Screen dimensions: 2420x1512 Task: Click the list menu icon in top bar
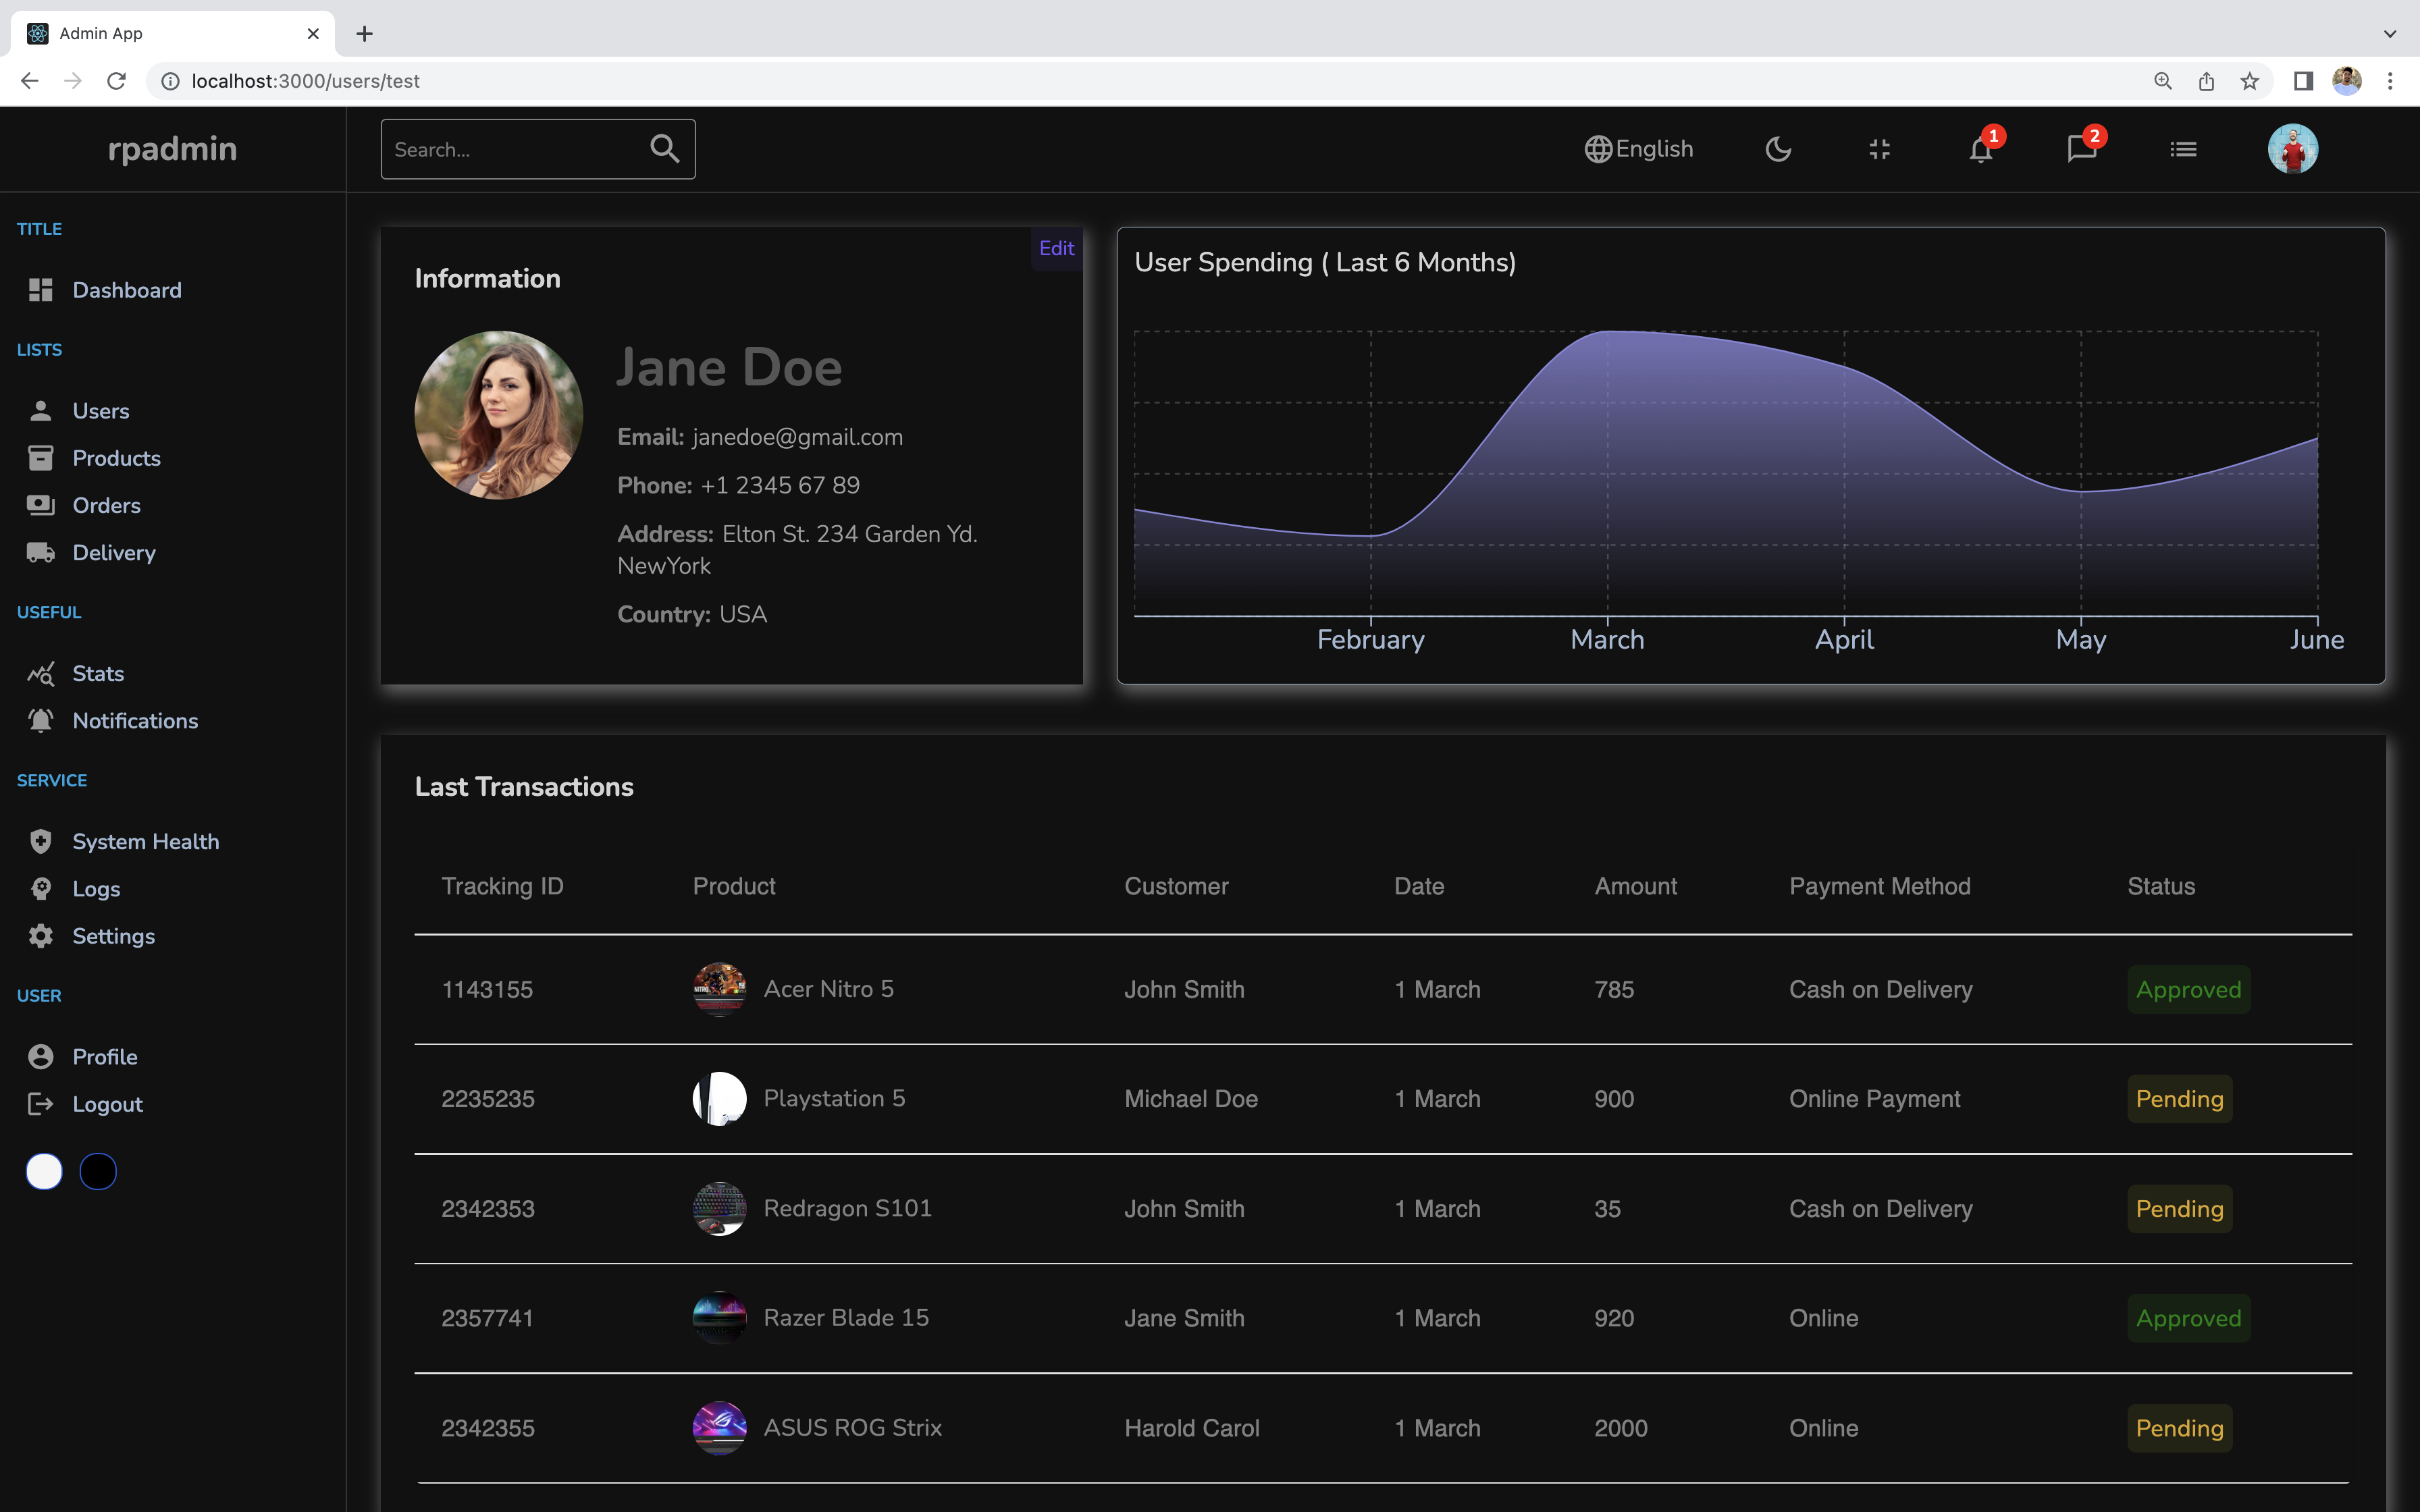click(2183, 149)
